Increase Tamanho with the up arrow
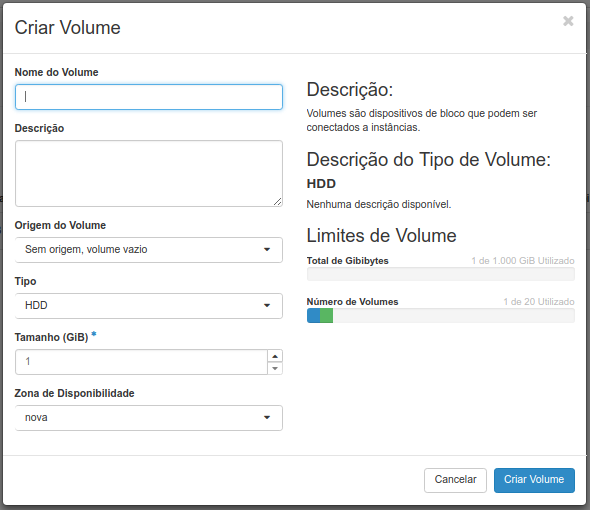Viewport: 590px width, 510px height. point(275,356)
